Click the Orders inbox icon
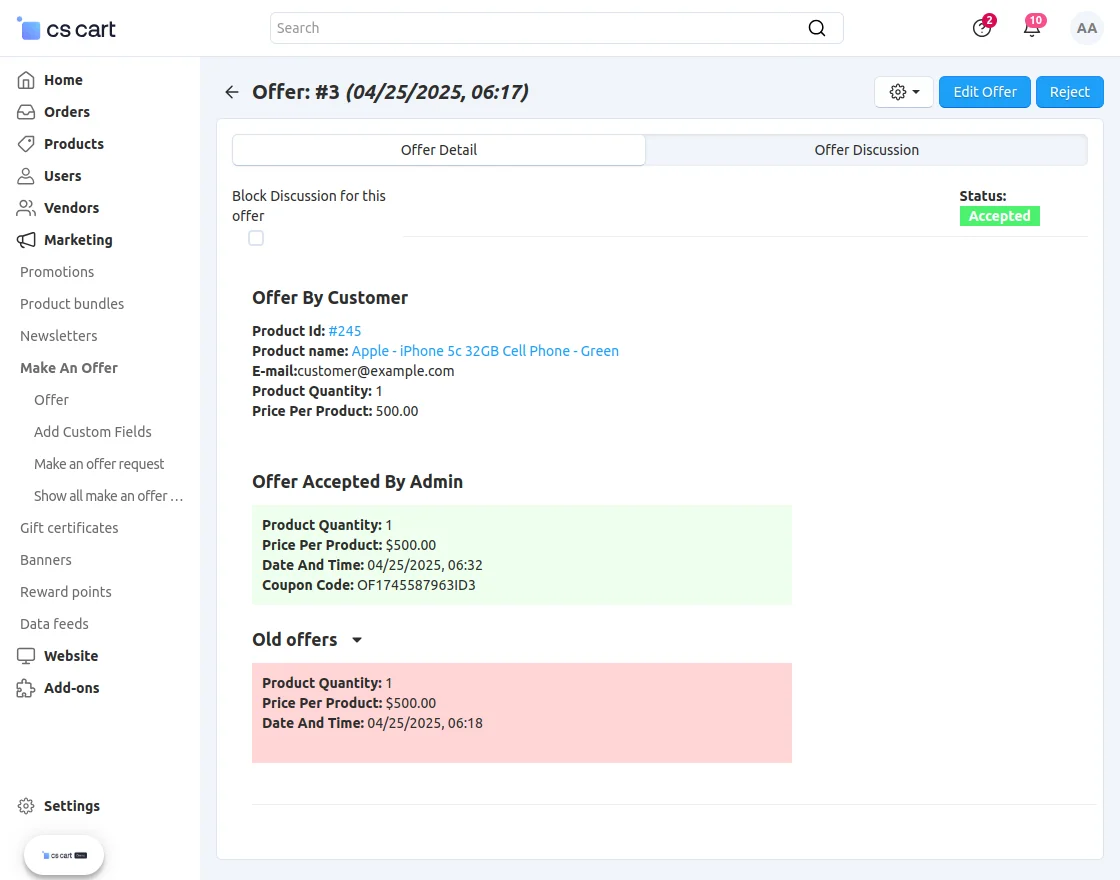 [26, 112]
